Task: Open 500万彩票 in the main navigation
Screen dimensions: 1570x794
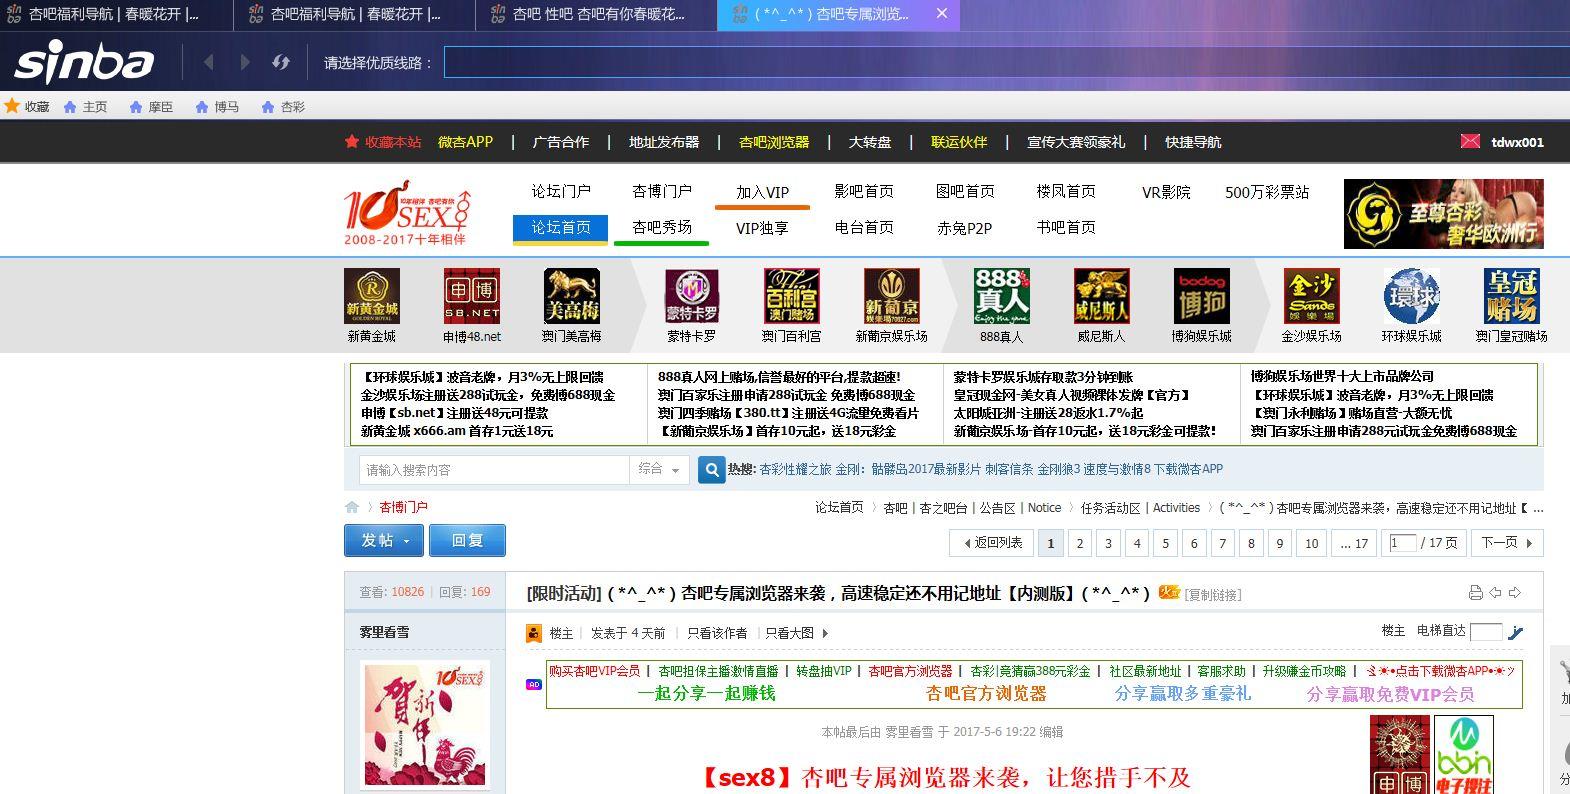Action: 1267,192
